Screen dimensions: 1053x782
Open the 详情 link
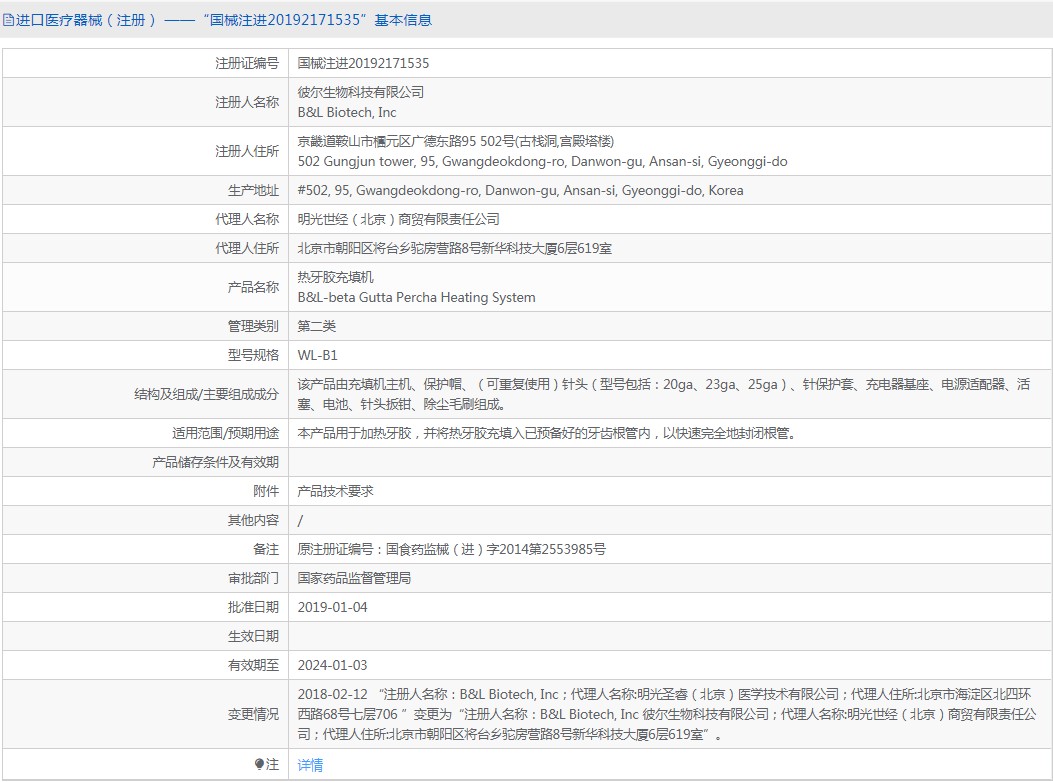tap(310, 765)
